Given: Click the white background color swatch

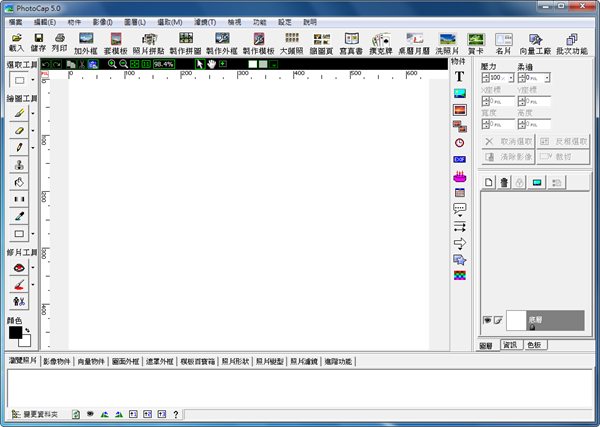Looking at the screenshot, I should [26, 342].
